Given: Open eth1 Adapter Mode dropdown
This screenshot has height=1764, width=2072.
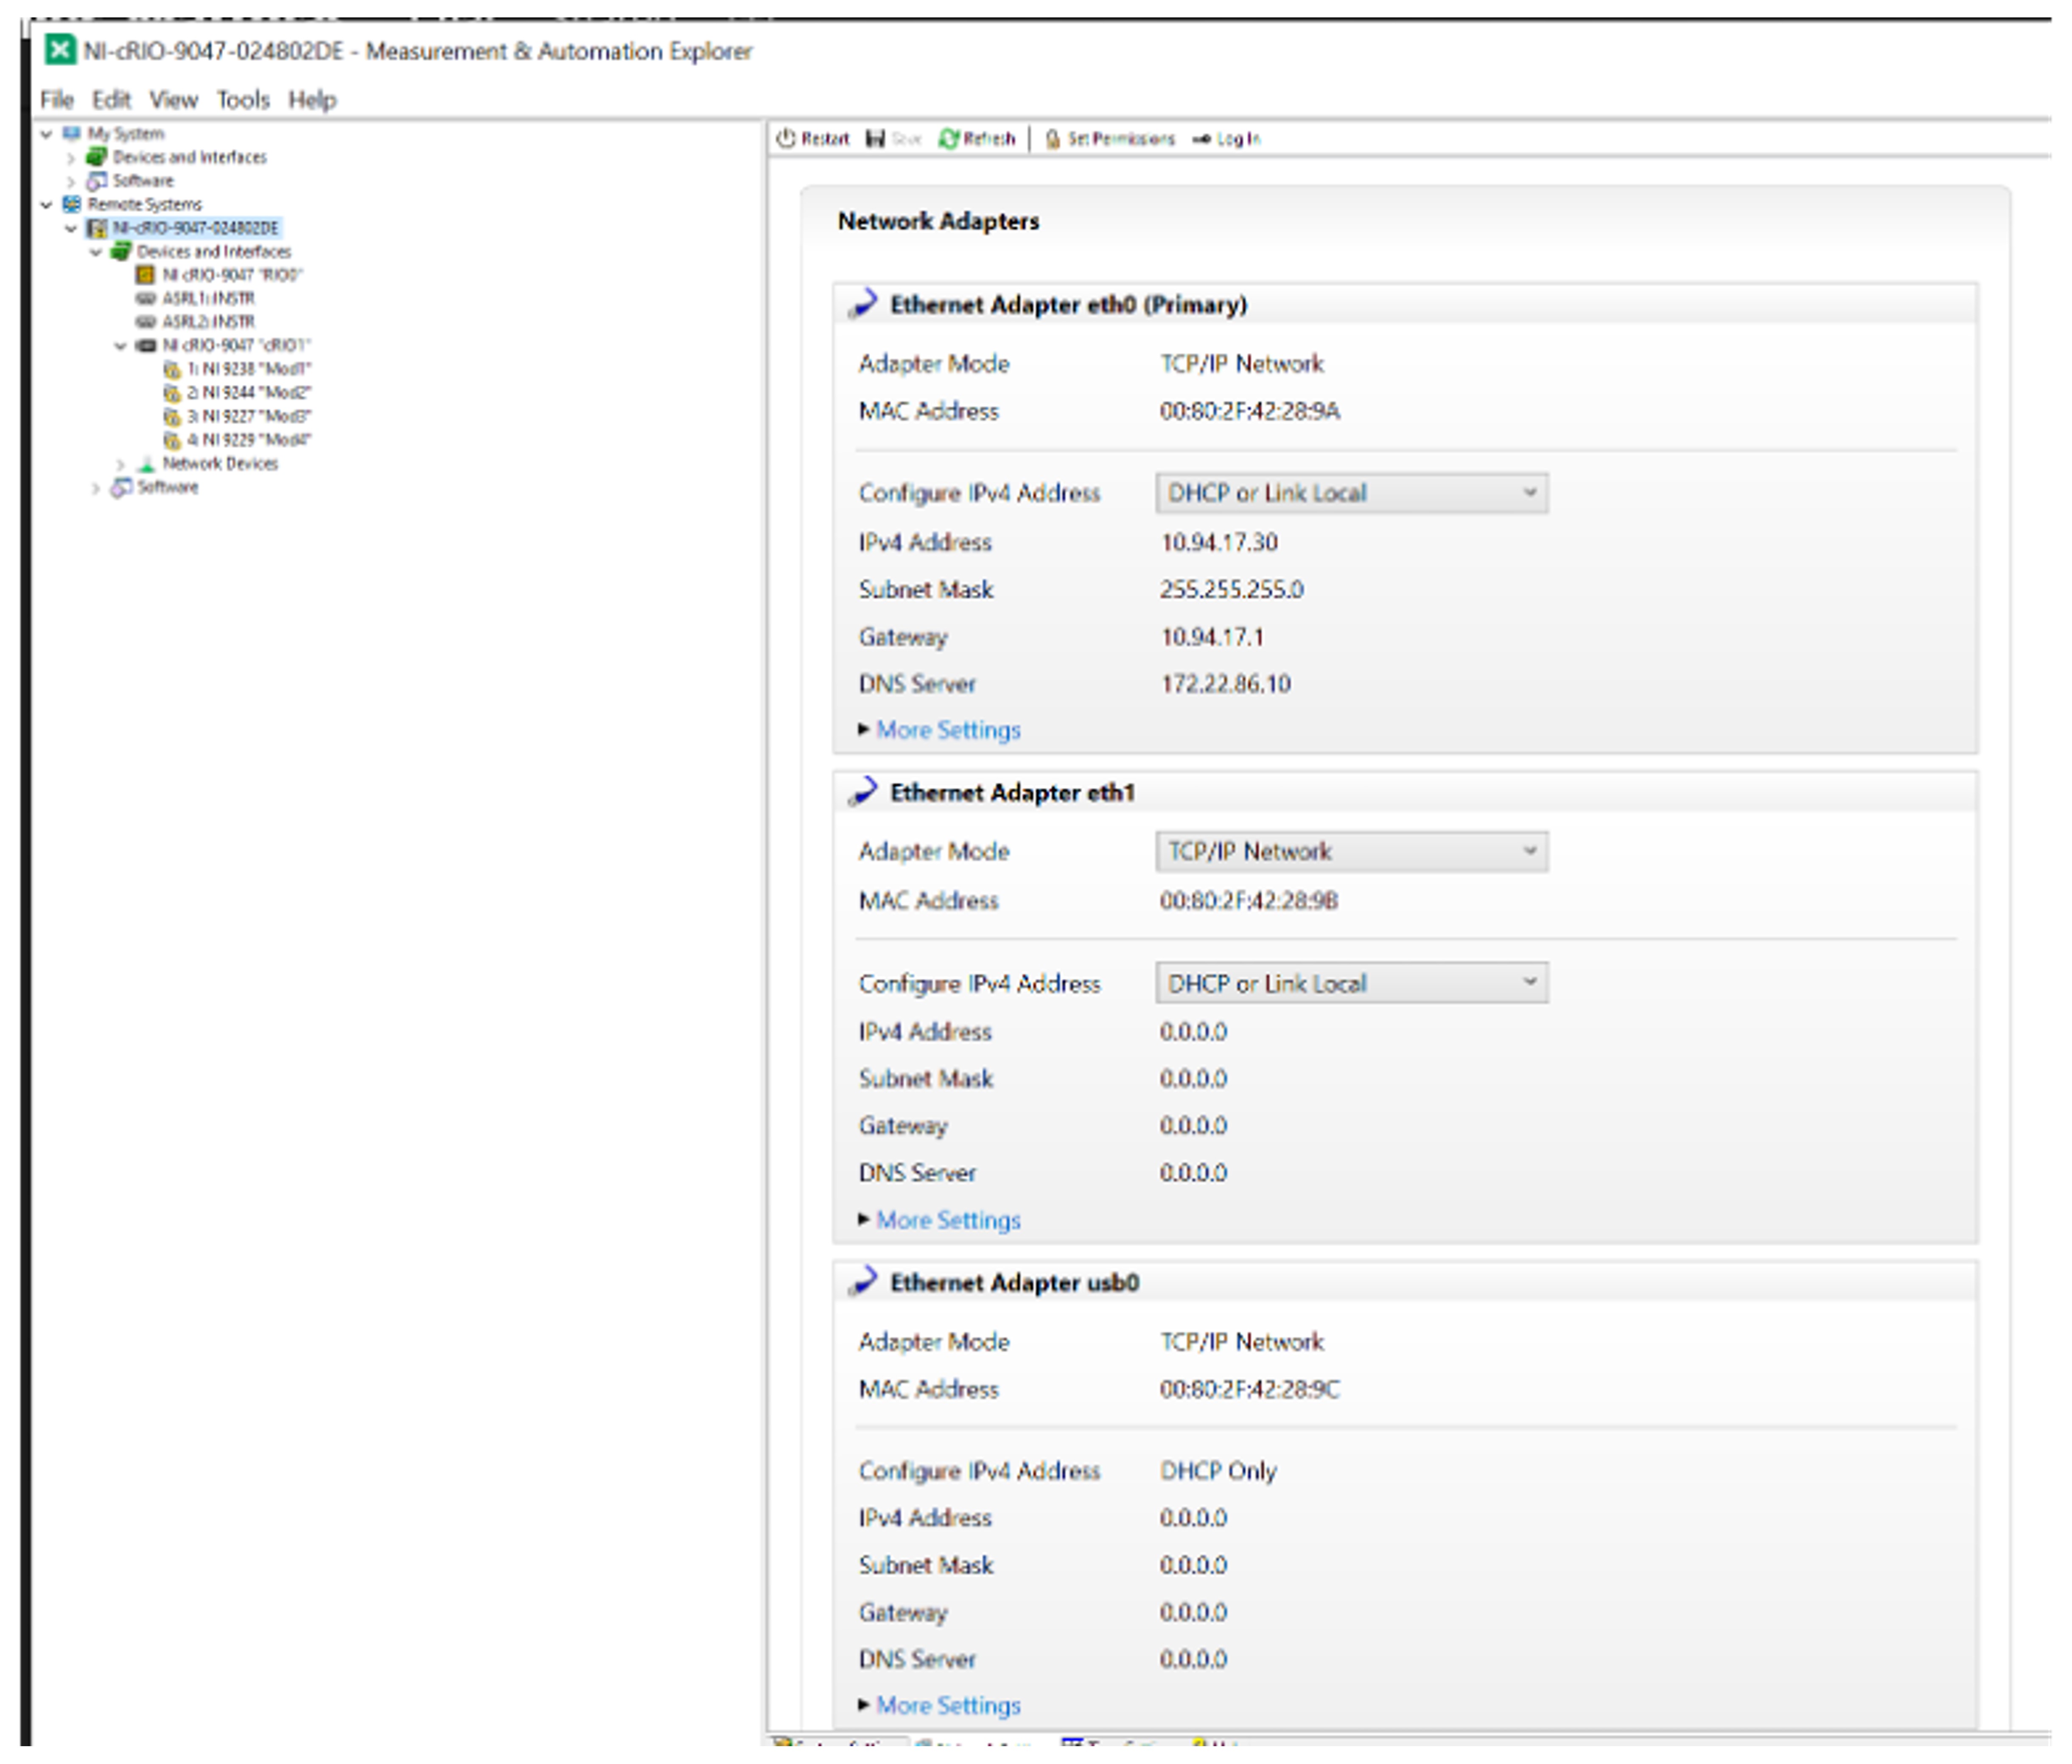Looking at the screenshot, I should 1351,851.
